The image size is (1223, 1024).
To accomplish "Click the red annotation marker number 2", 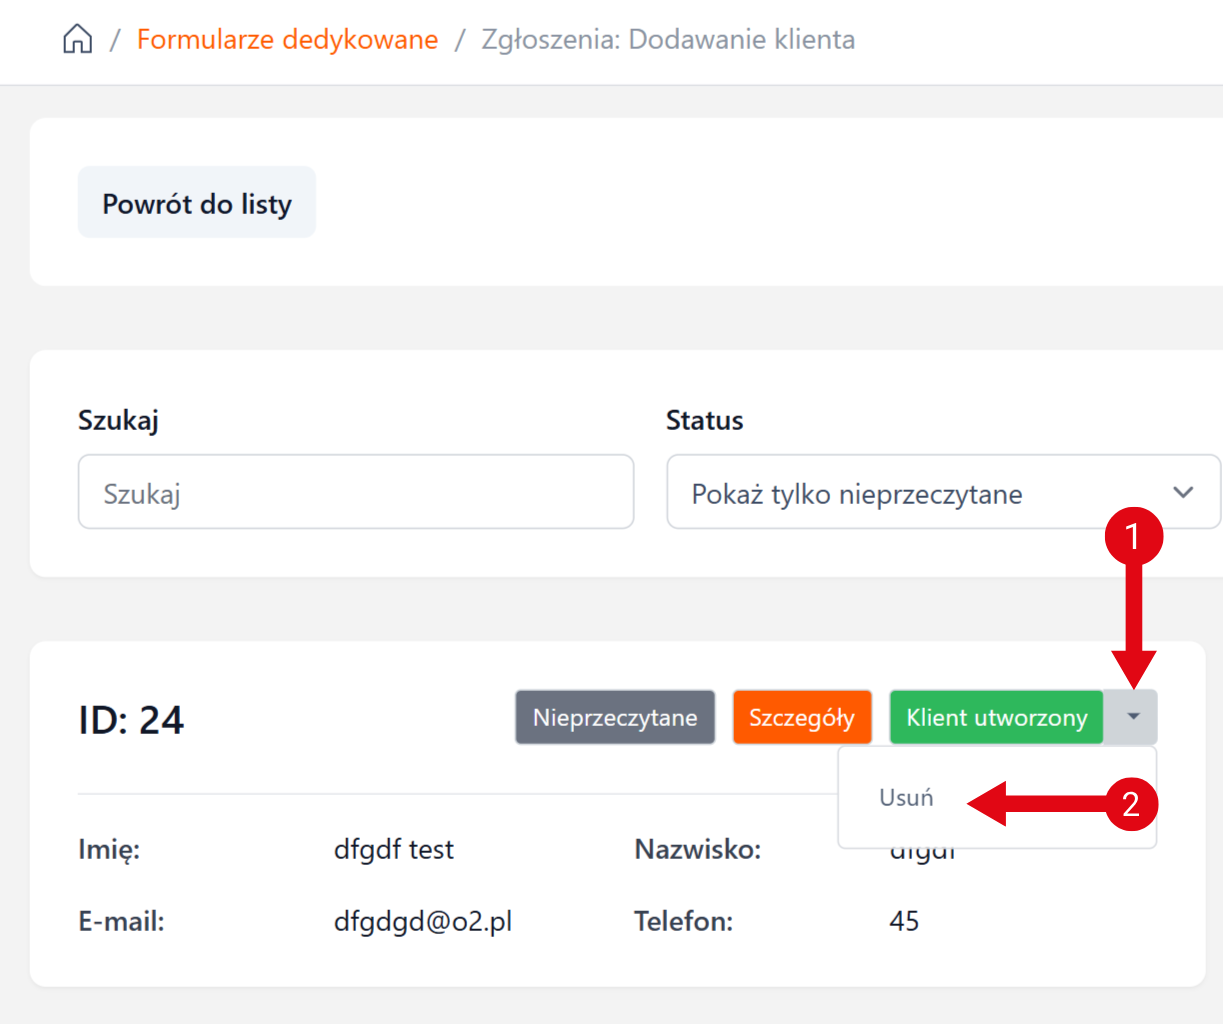I will pos(1131,804).
